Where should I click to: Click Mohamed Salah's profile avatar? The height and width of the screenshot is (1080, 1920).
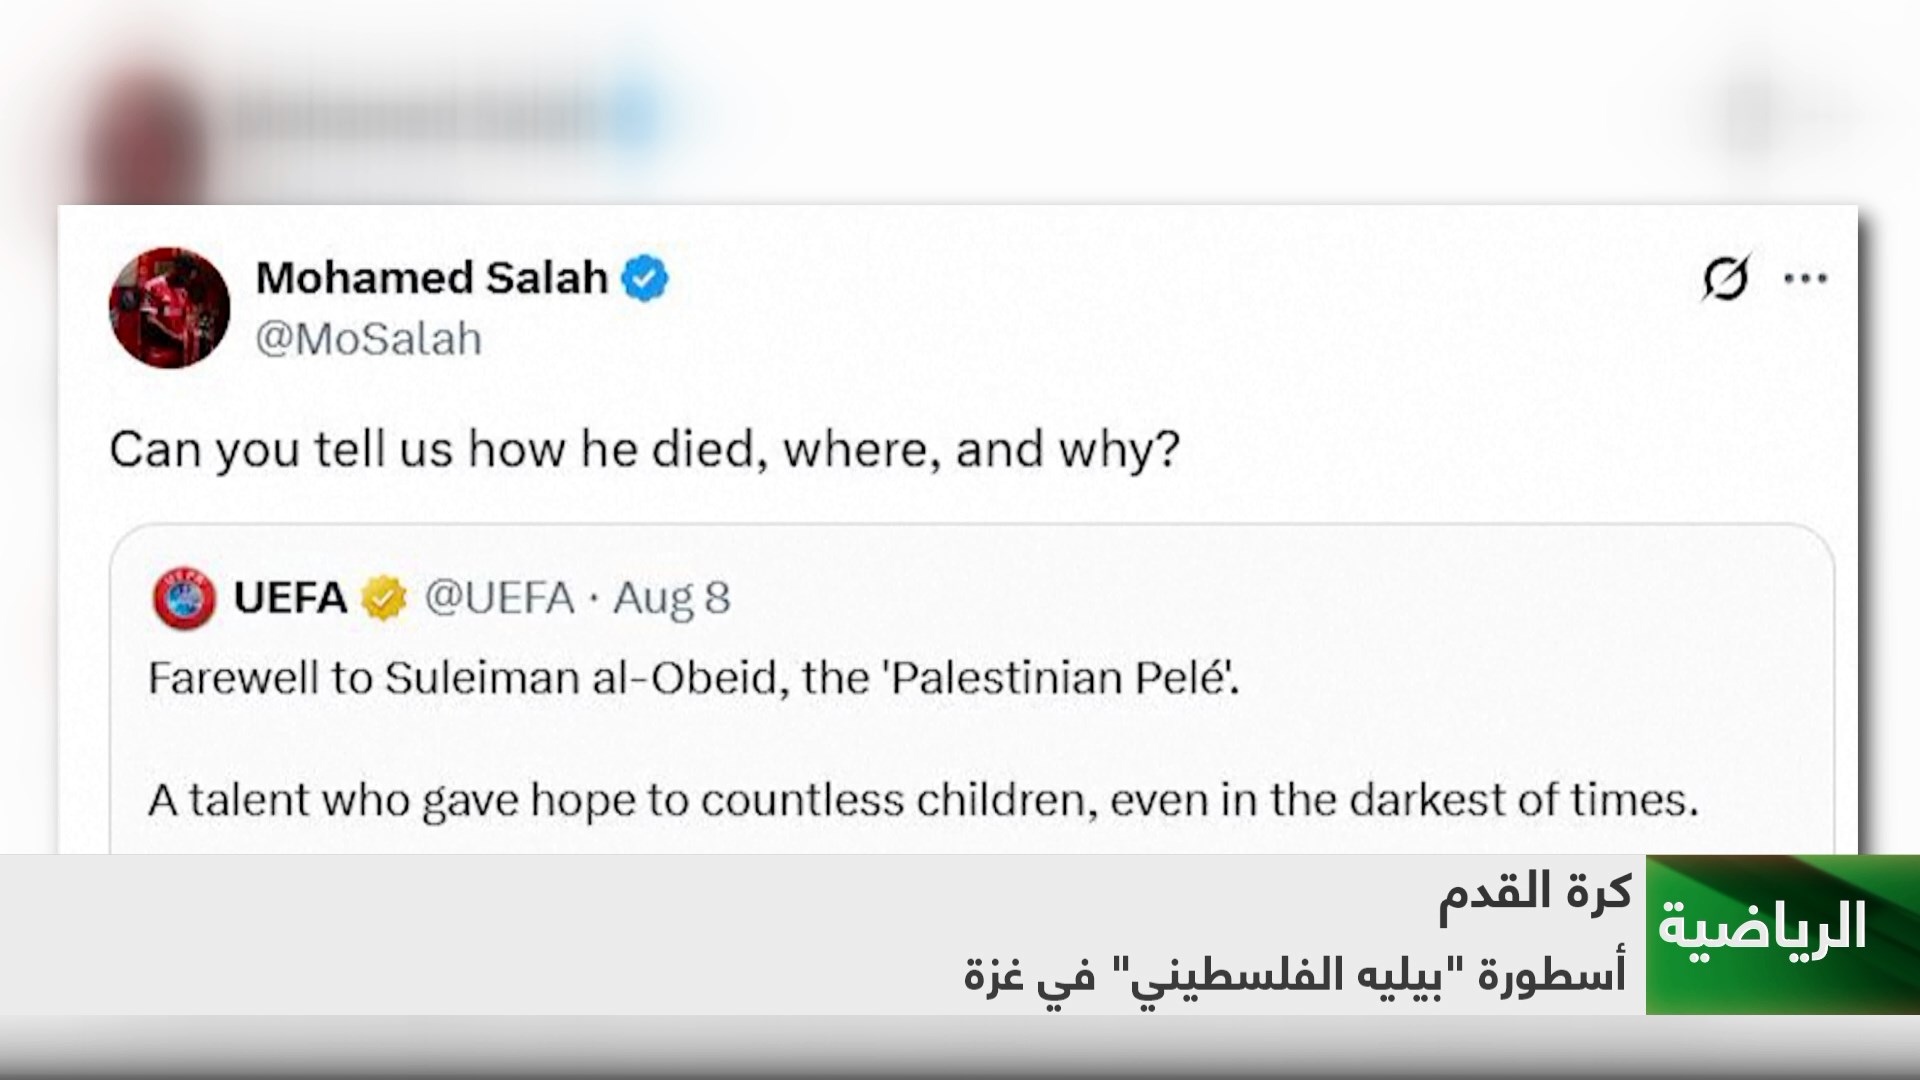pyautogui.click(x=169, y=308)
